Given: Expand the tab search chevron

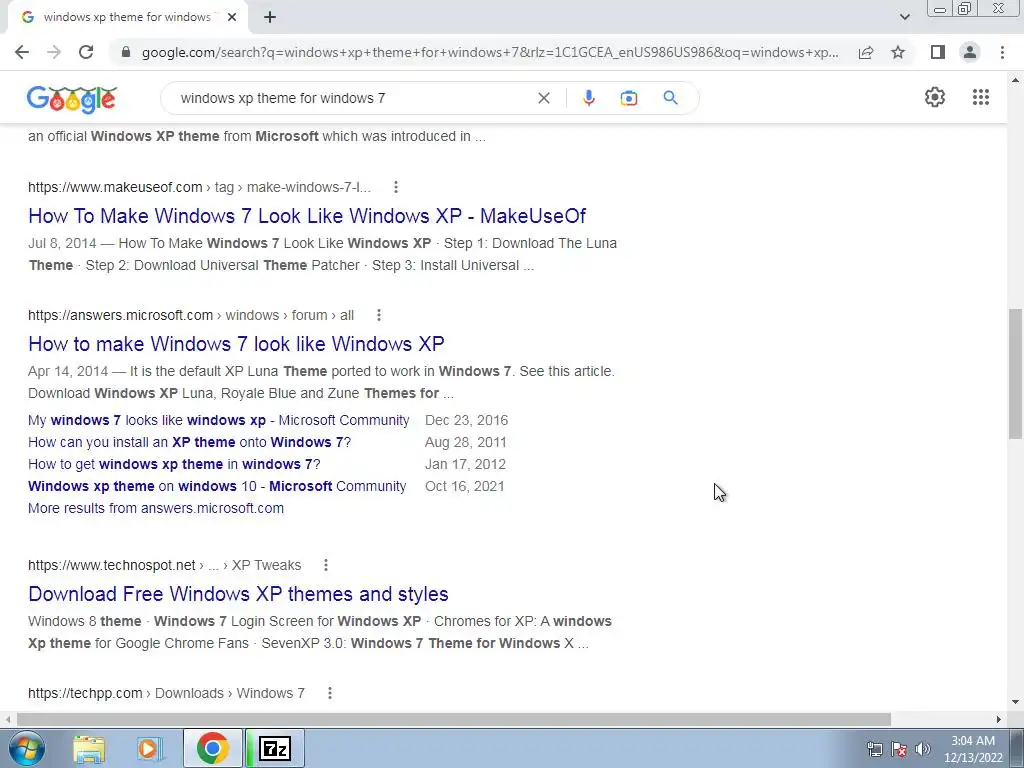Looking at the screenshot, I should [x=904, y=17].
